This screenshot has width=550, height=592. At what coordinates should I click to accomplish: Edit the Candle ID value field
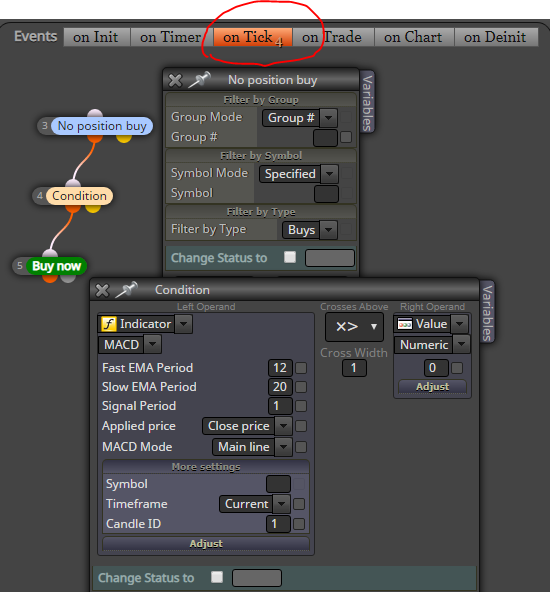pos(278,524)
